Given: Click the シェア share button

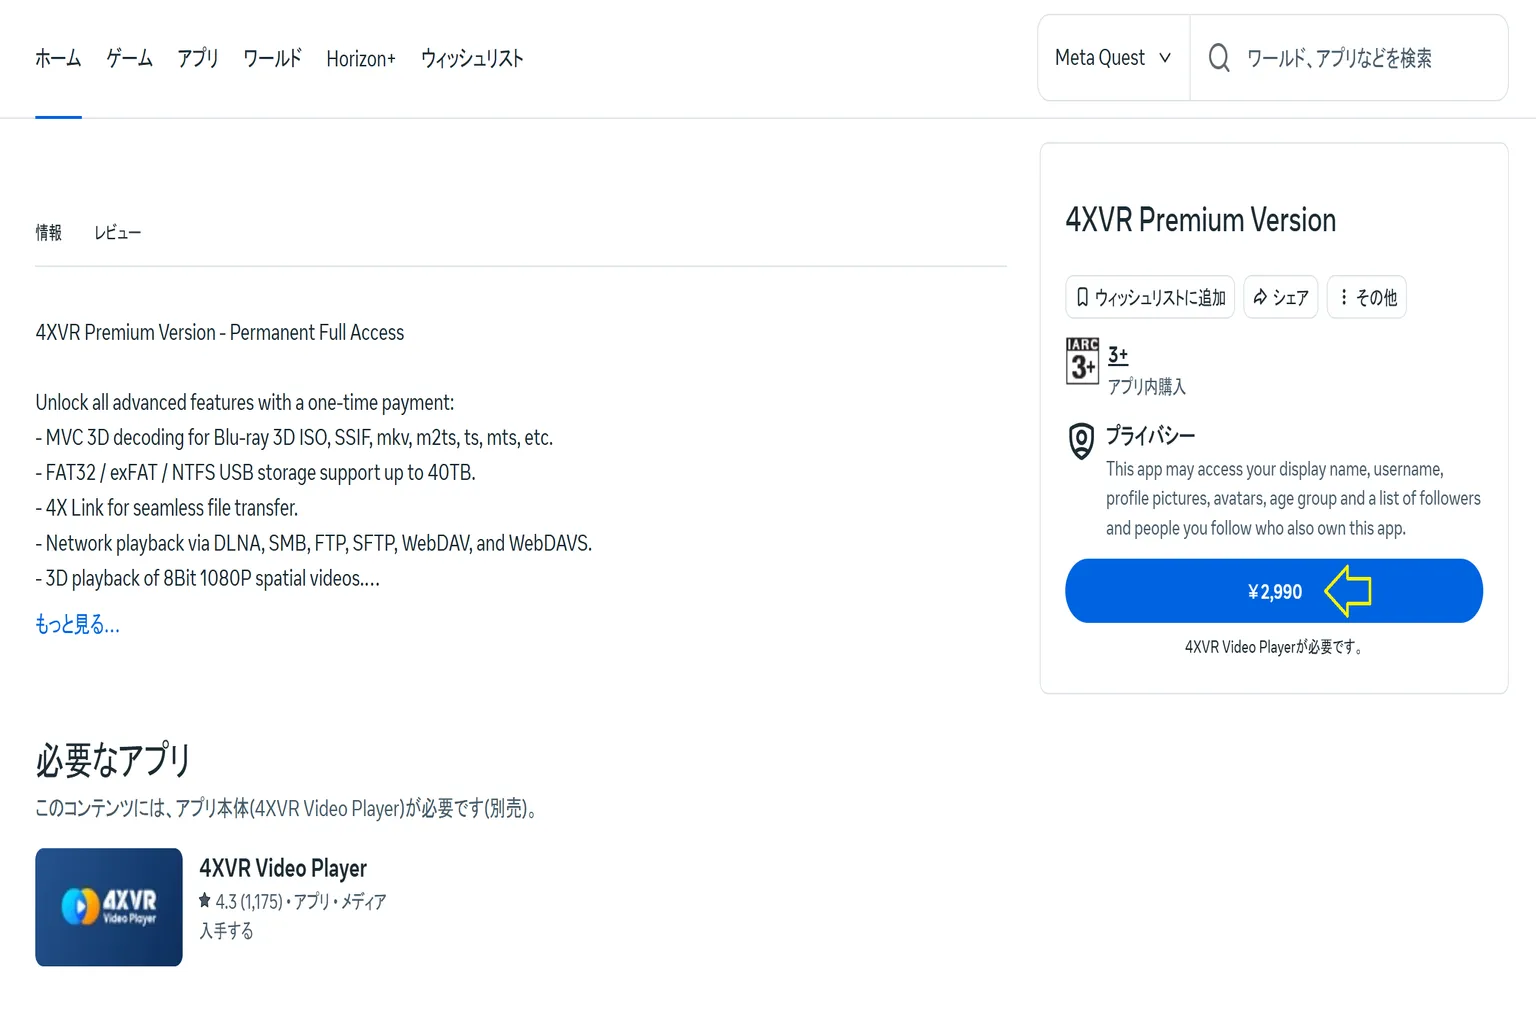Looking at the screenshot, I should click(x=1280, y=297).
